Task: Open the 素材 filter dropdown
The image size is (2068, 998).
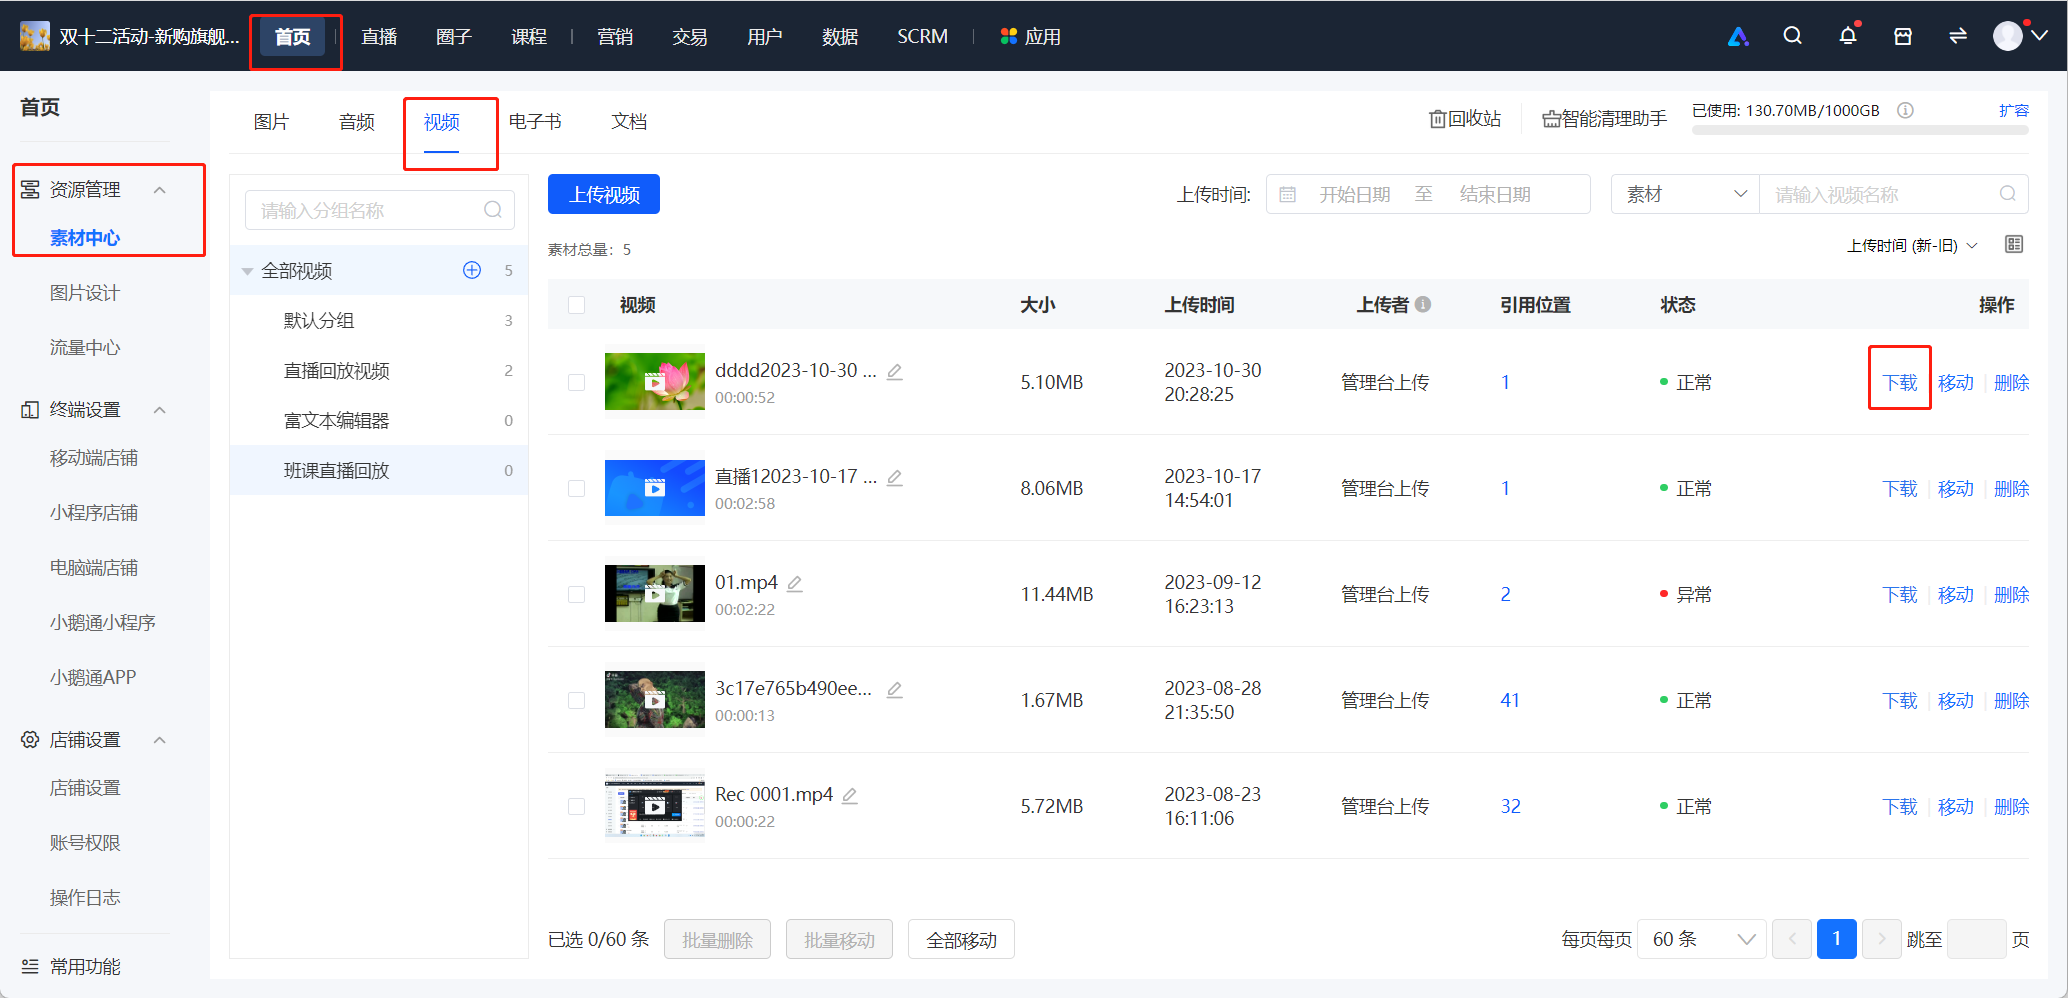Action: click(1685, 194)
